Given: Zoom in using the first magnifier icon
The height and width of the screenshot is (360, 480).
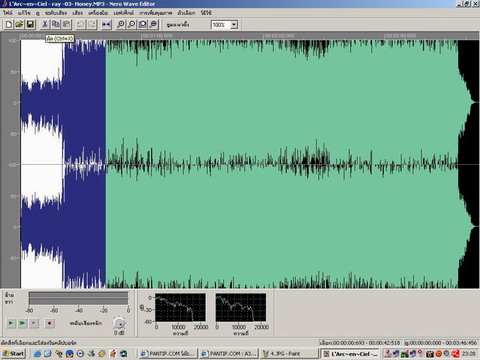Looking at the screenshot, I should (121, 24).
